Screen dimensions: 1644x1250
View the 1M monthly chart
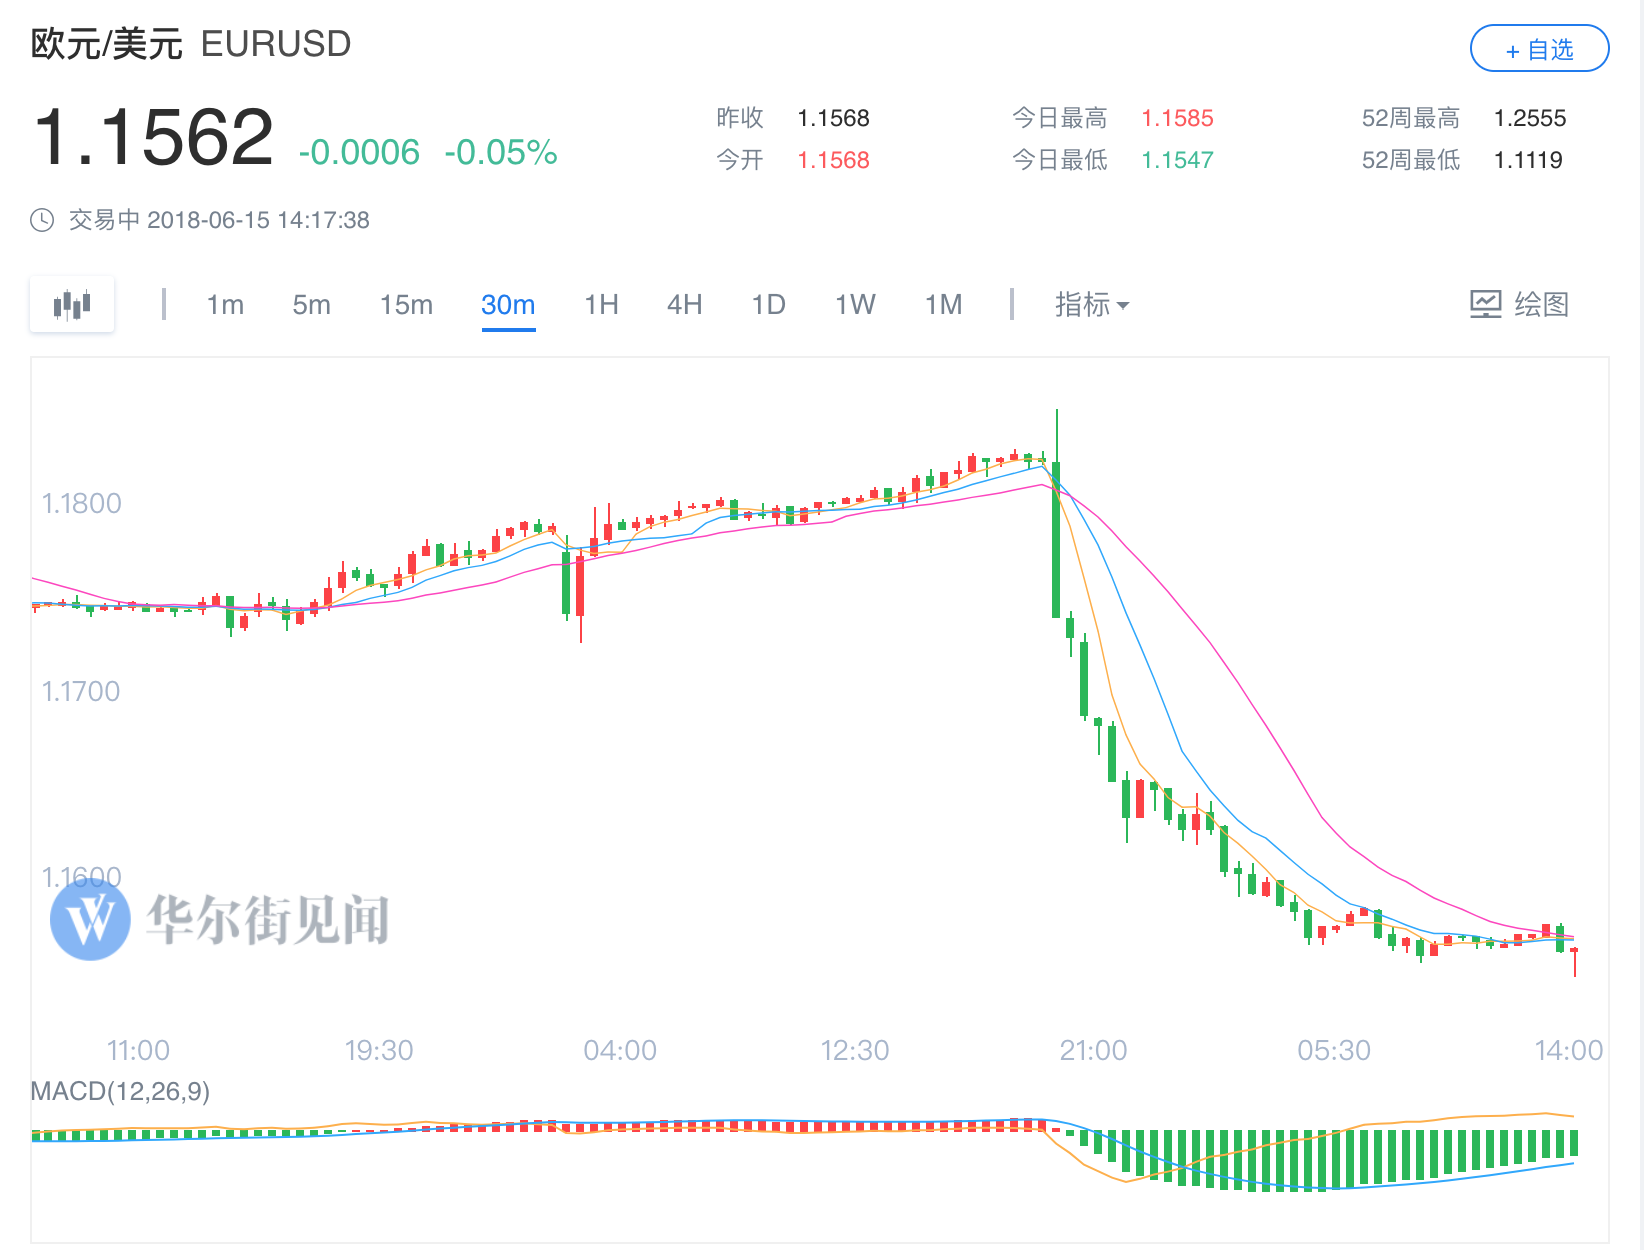point(943,304)
